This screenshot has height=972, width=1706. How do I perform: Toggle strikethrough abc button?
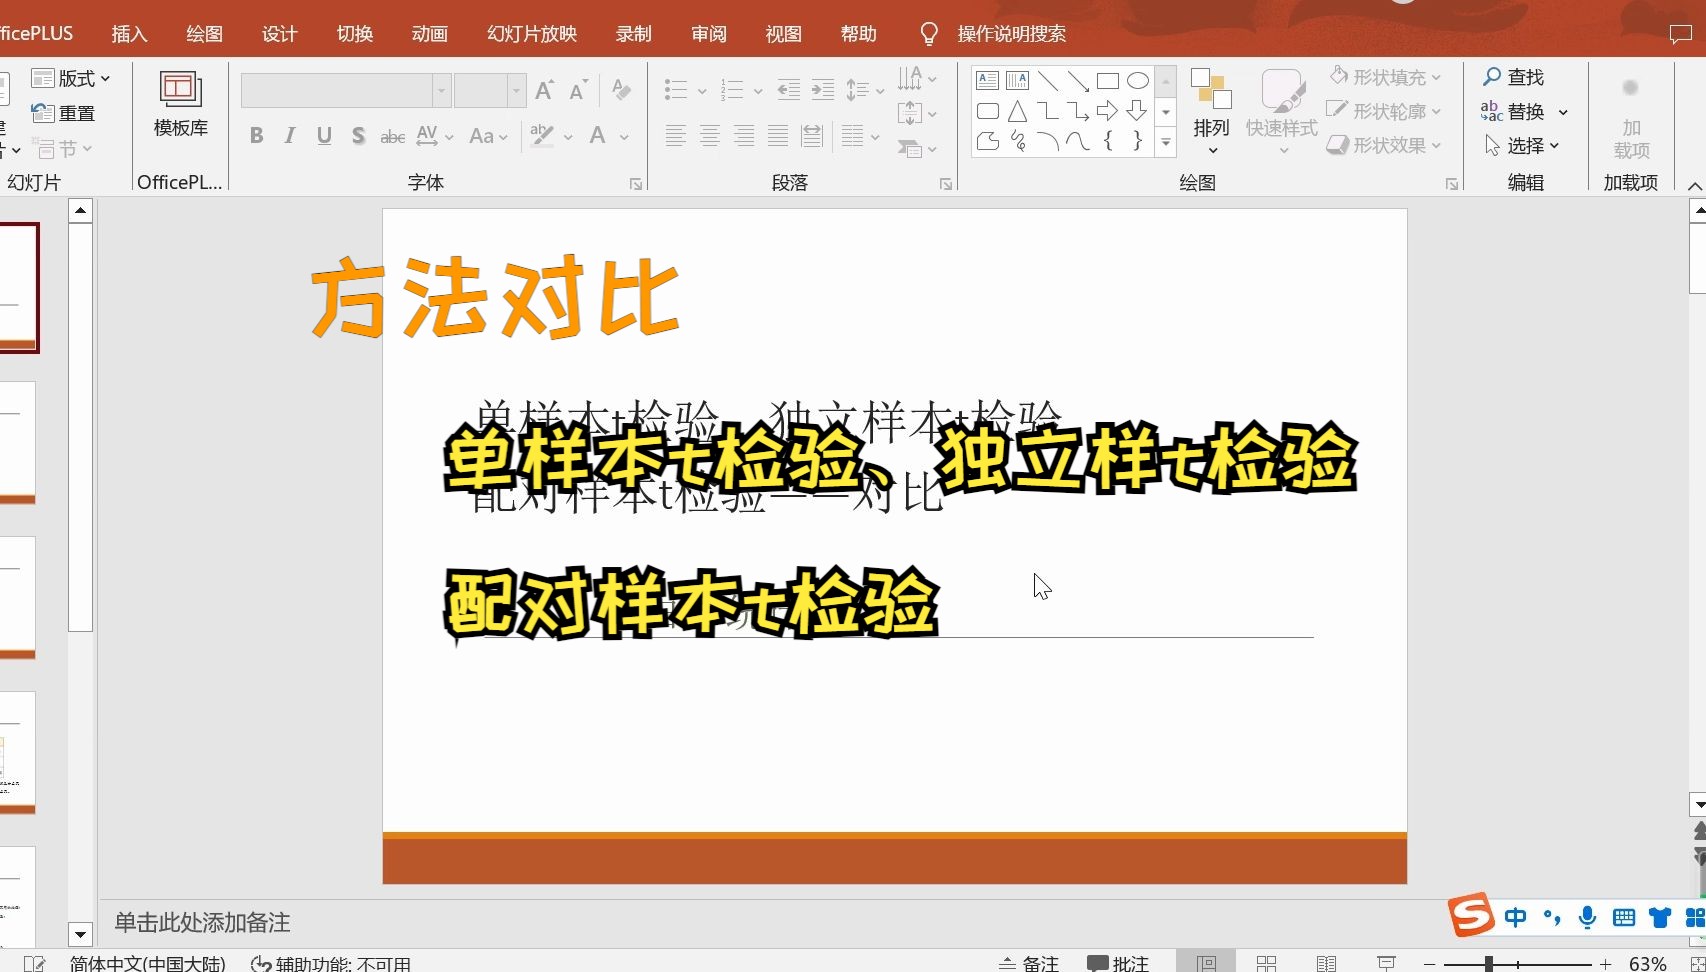[x=392, y=136]
